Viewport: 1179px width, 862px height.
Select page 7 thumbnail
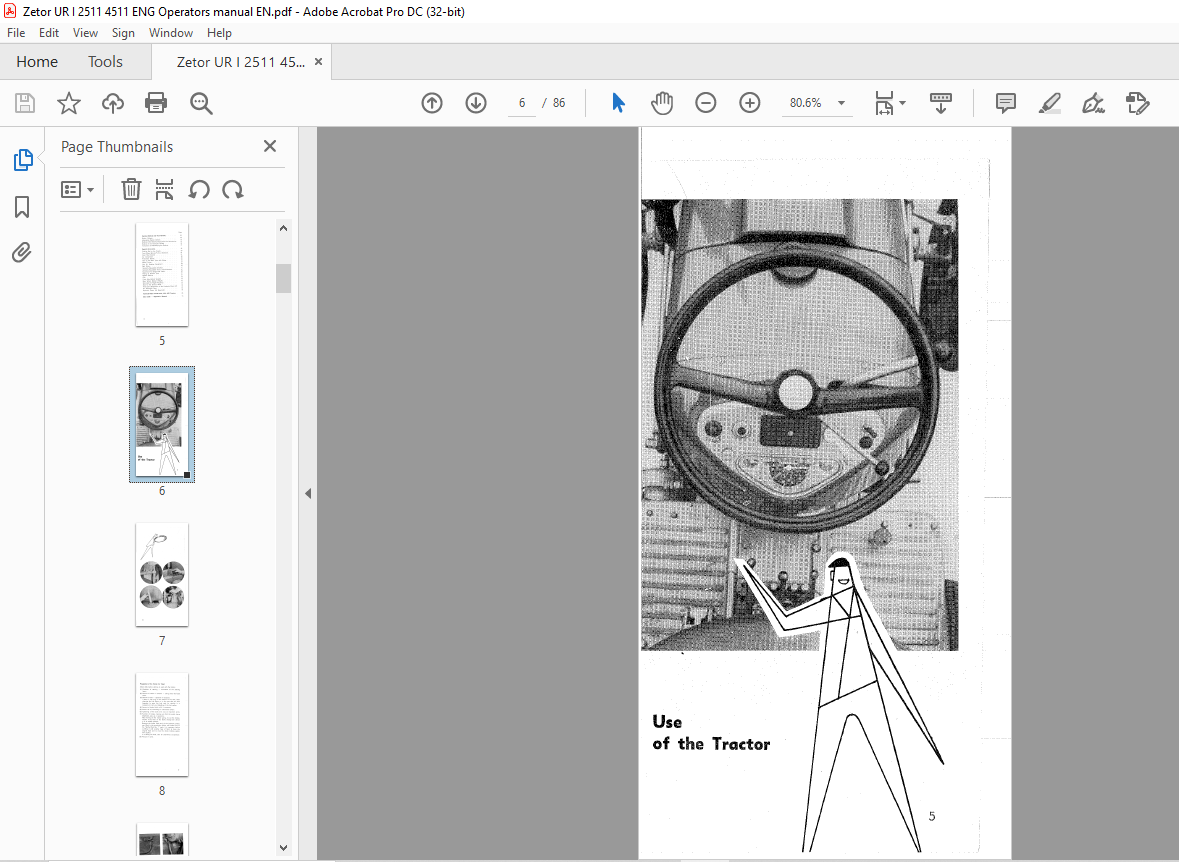162,575
